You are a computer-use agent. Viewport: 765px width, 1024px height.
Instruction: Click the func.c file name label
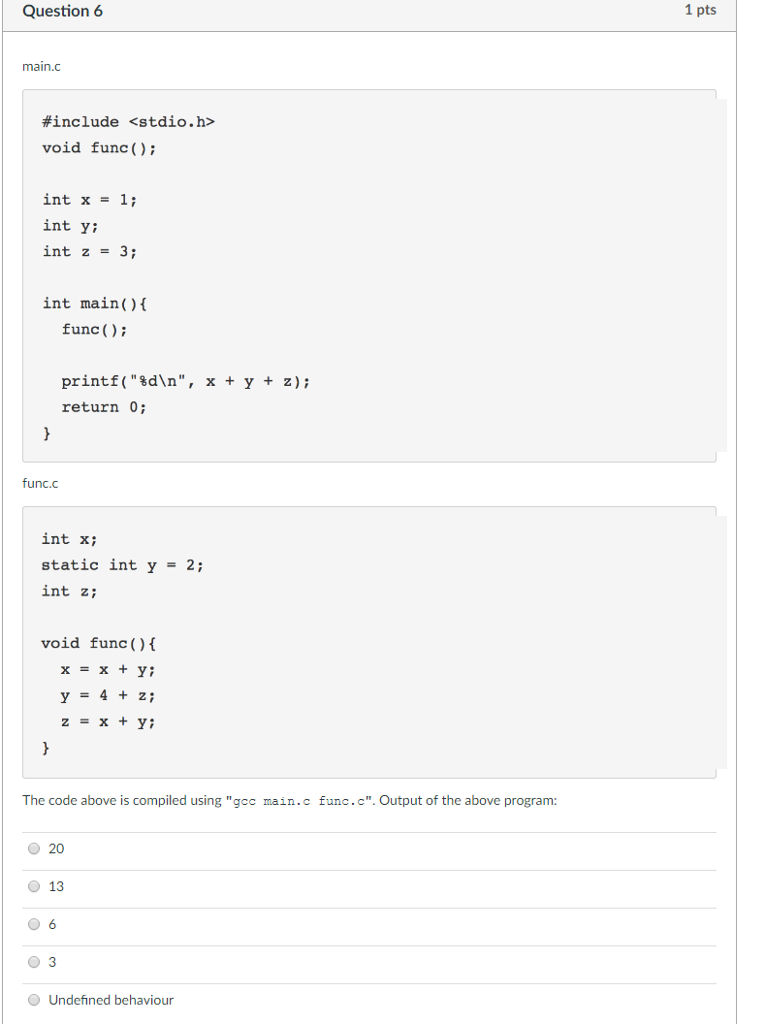pos(40,483)
